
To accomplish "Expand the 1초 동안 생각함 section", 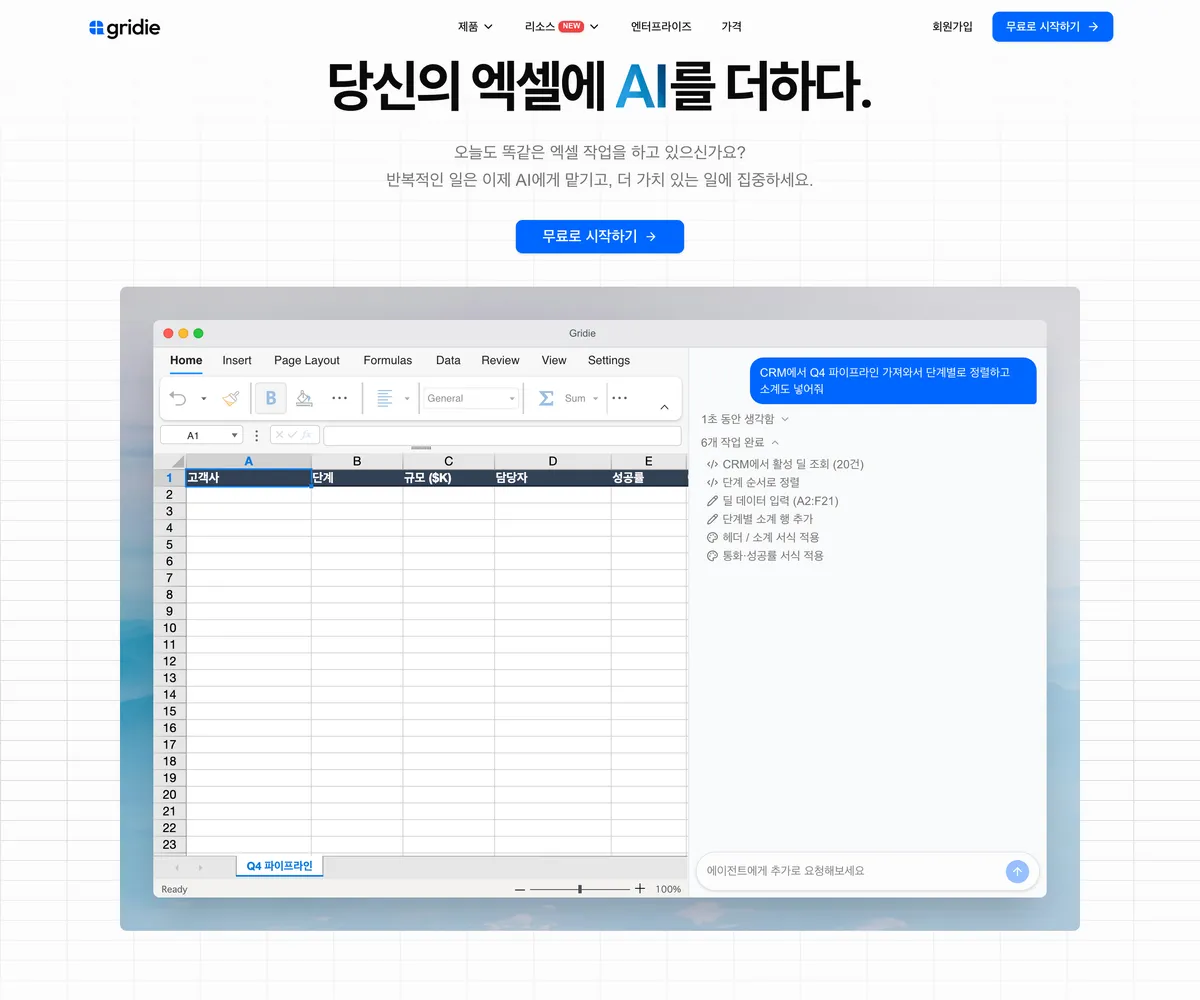I will (x=745, y=418).
